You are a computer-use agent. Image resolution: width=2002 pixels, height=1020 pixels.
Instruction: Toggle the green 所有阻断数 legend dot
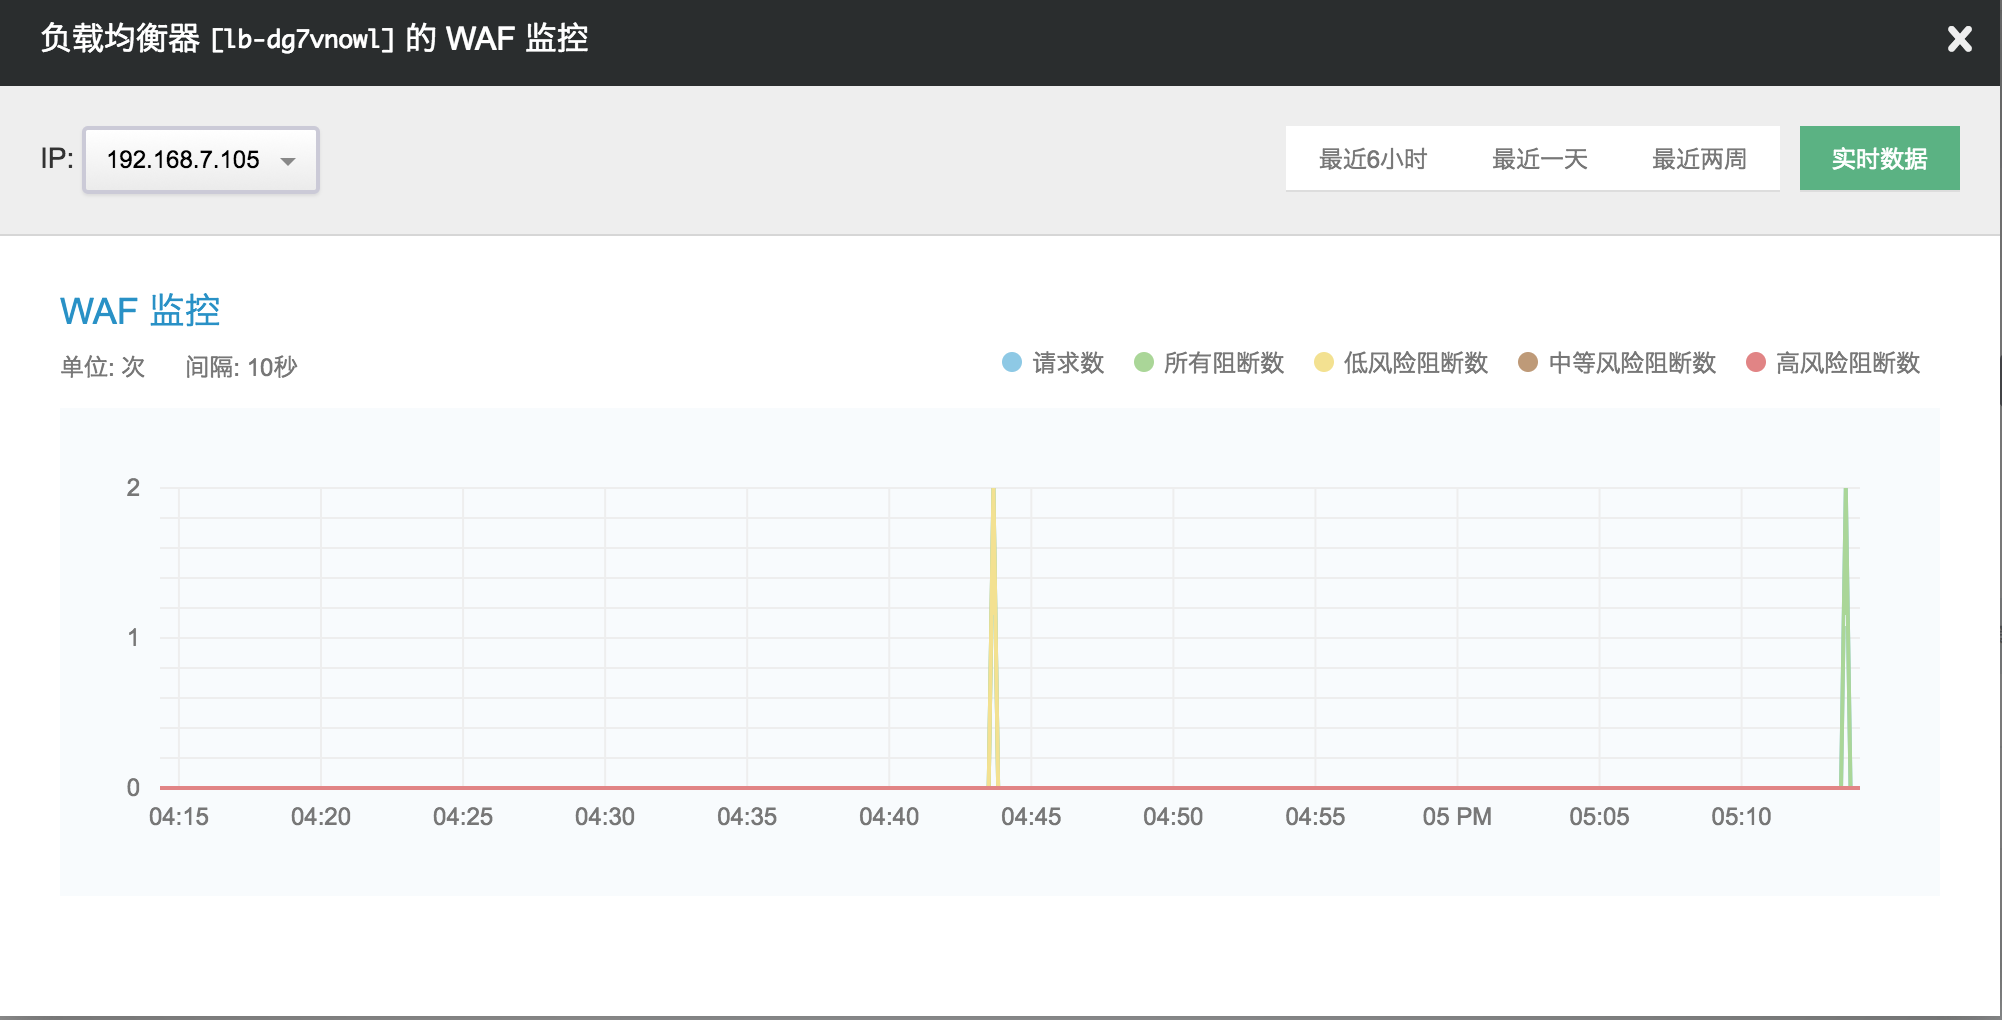tap(1144, 363)
